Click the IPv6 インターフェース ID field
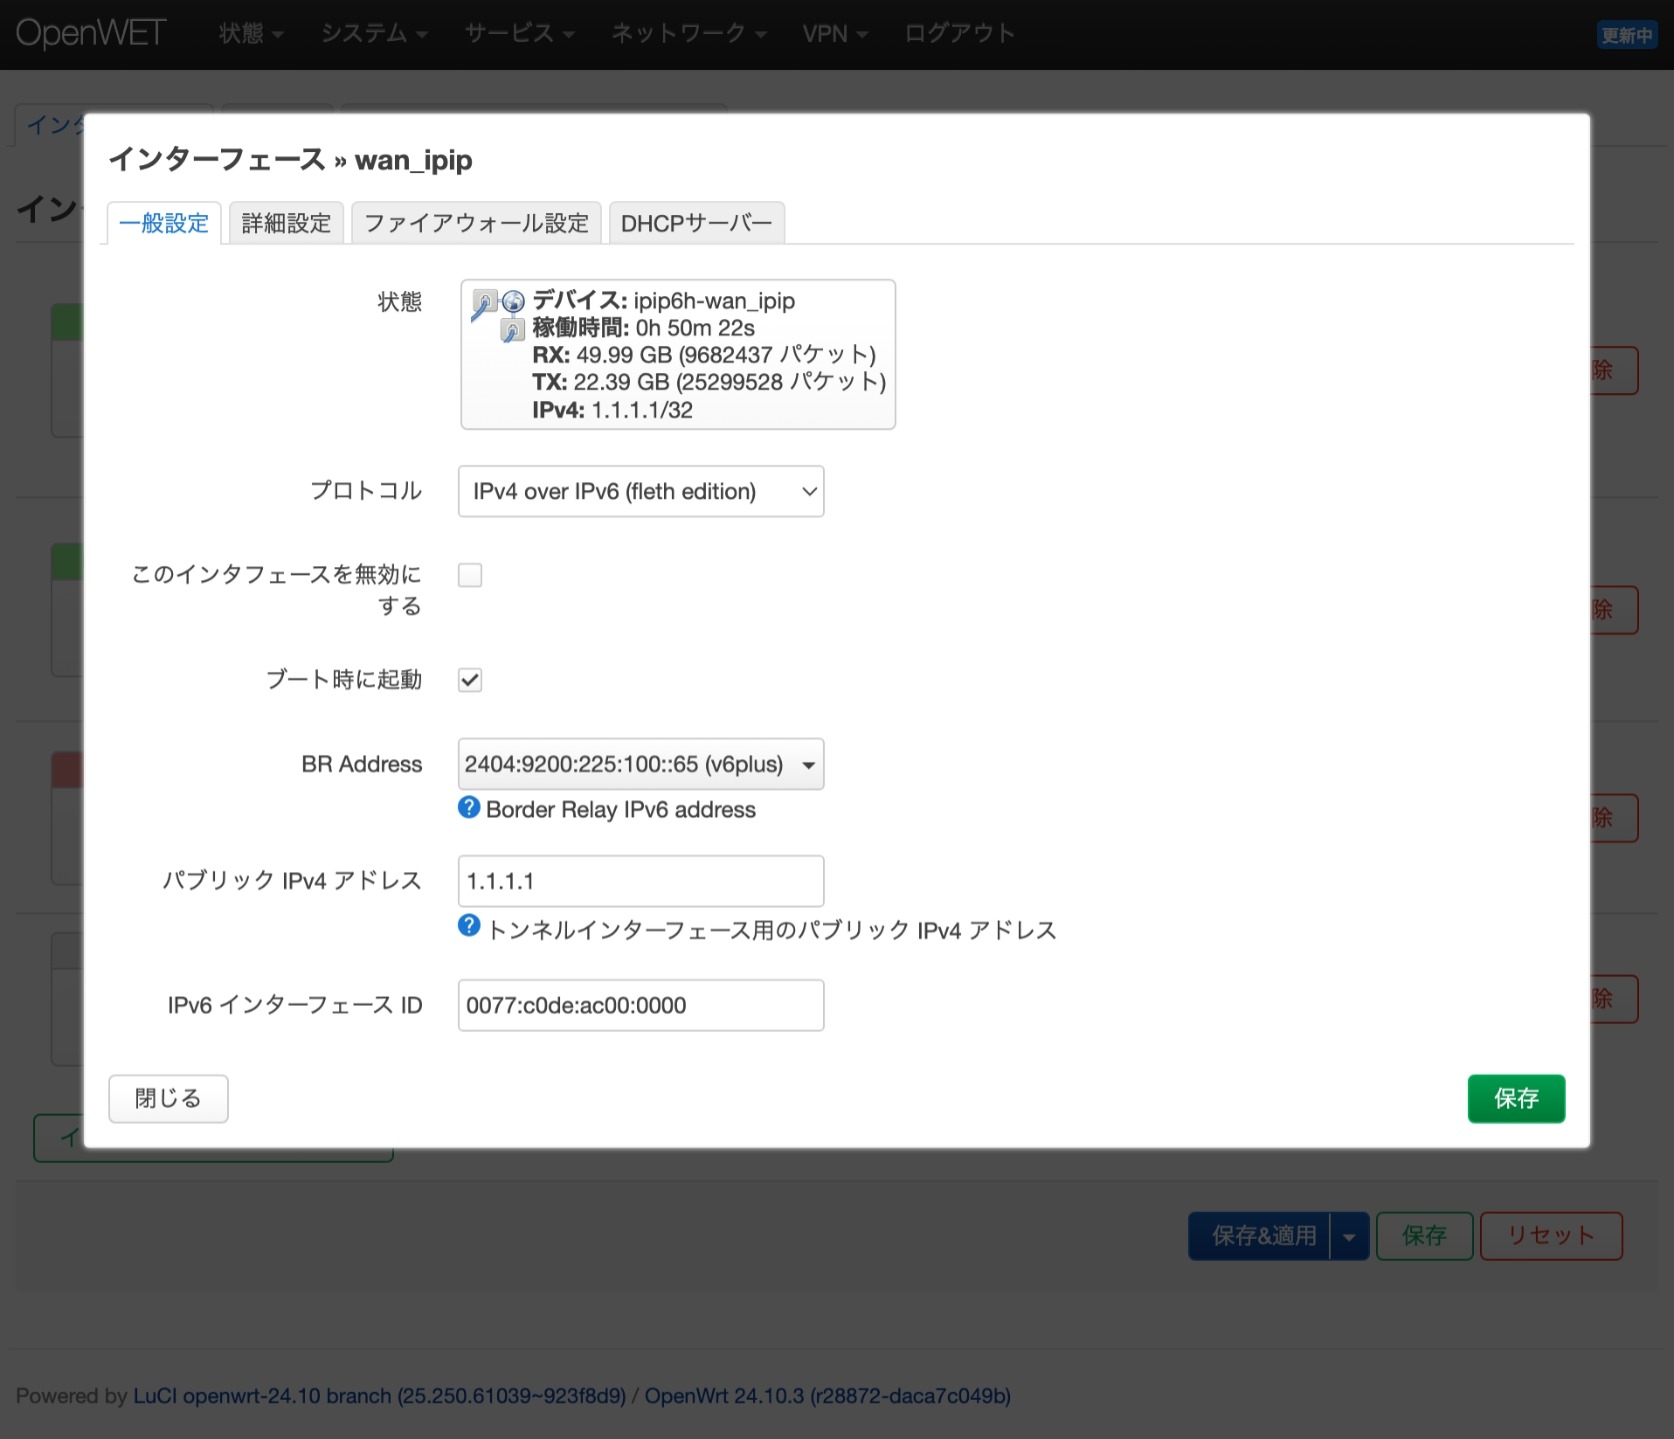 point(640,1005)
